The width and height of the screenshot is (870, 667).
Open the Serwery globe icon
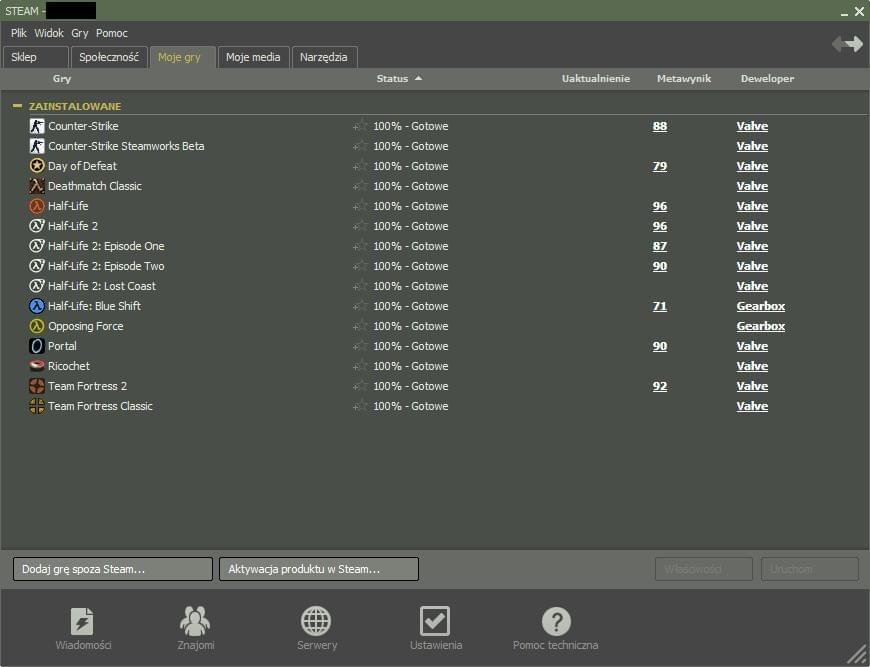316,621
